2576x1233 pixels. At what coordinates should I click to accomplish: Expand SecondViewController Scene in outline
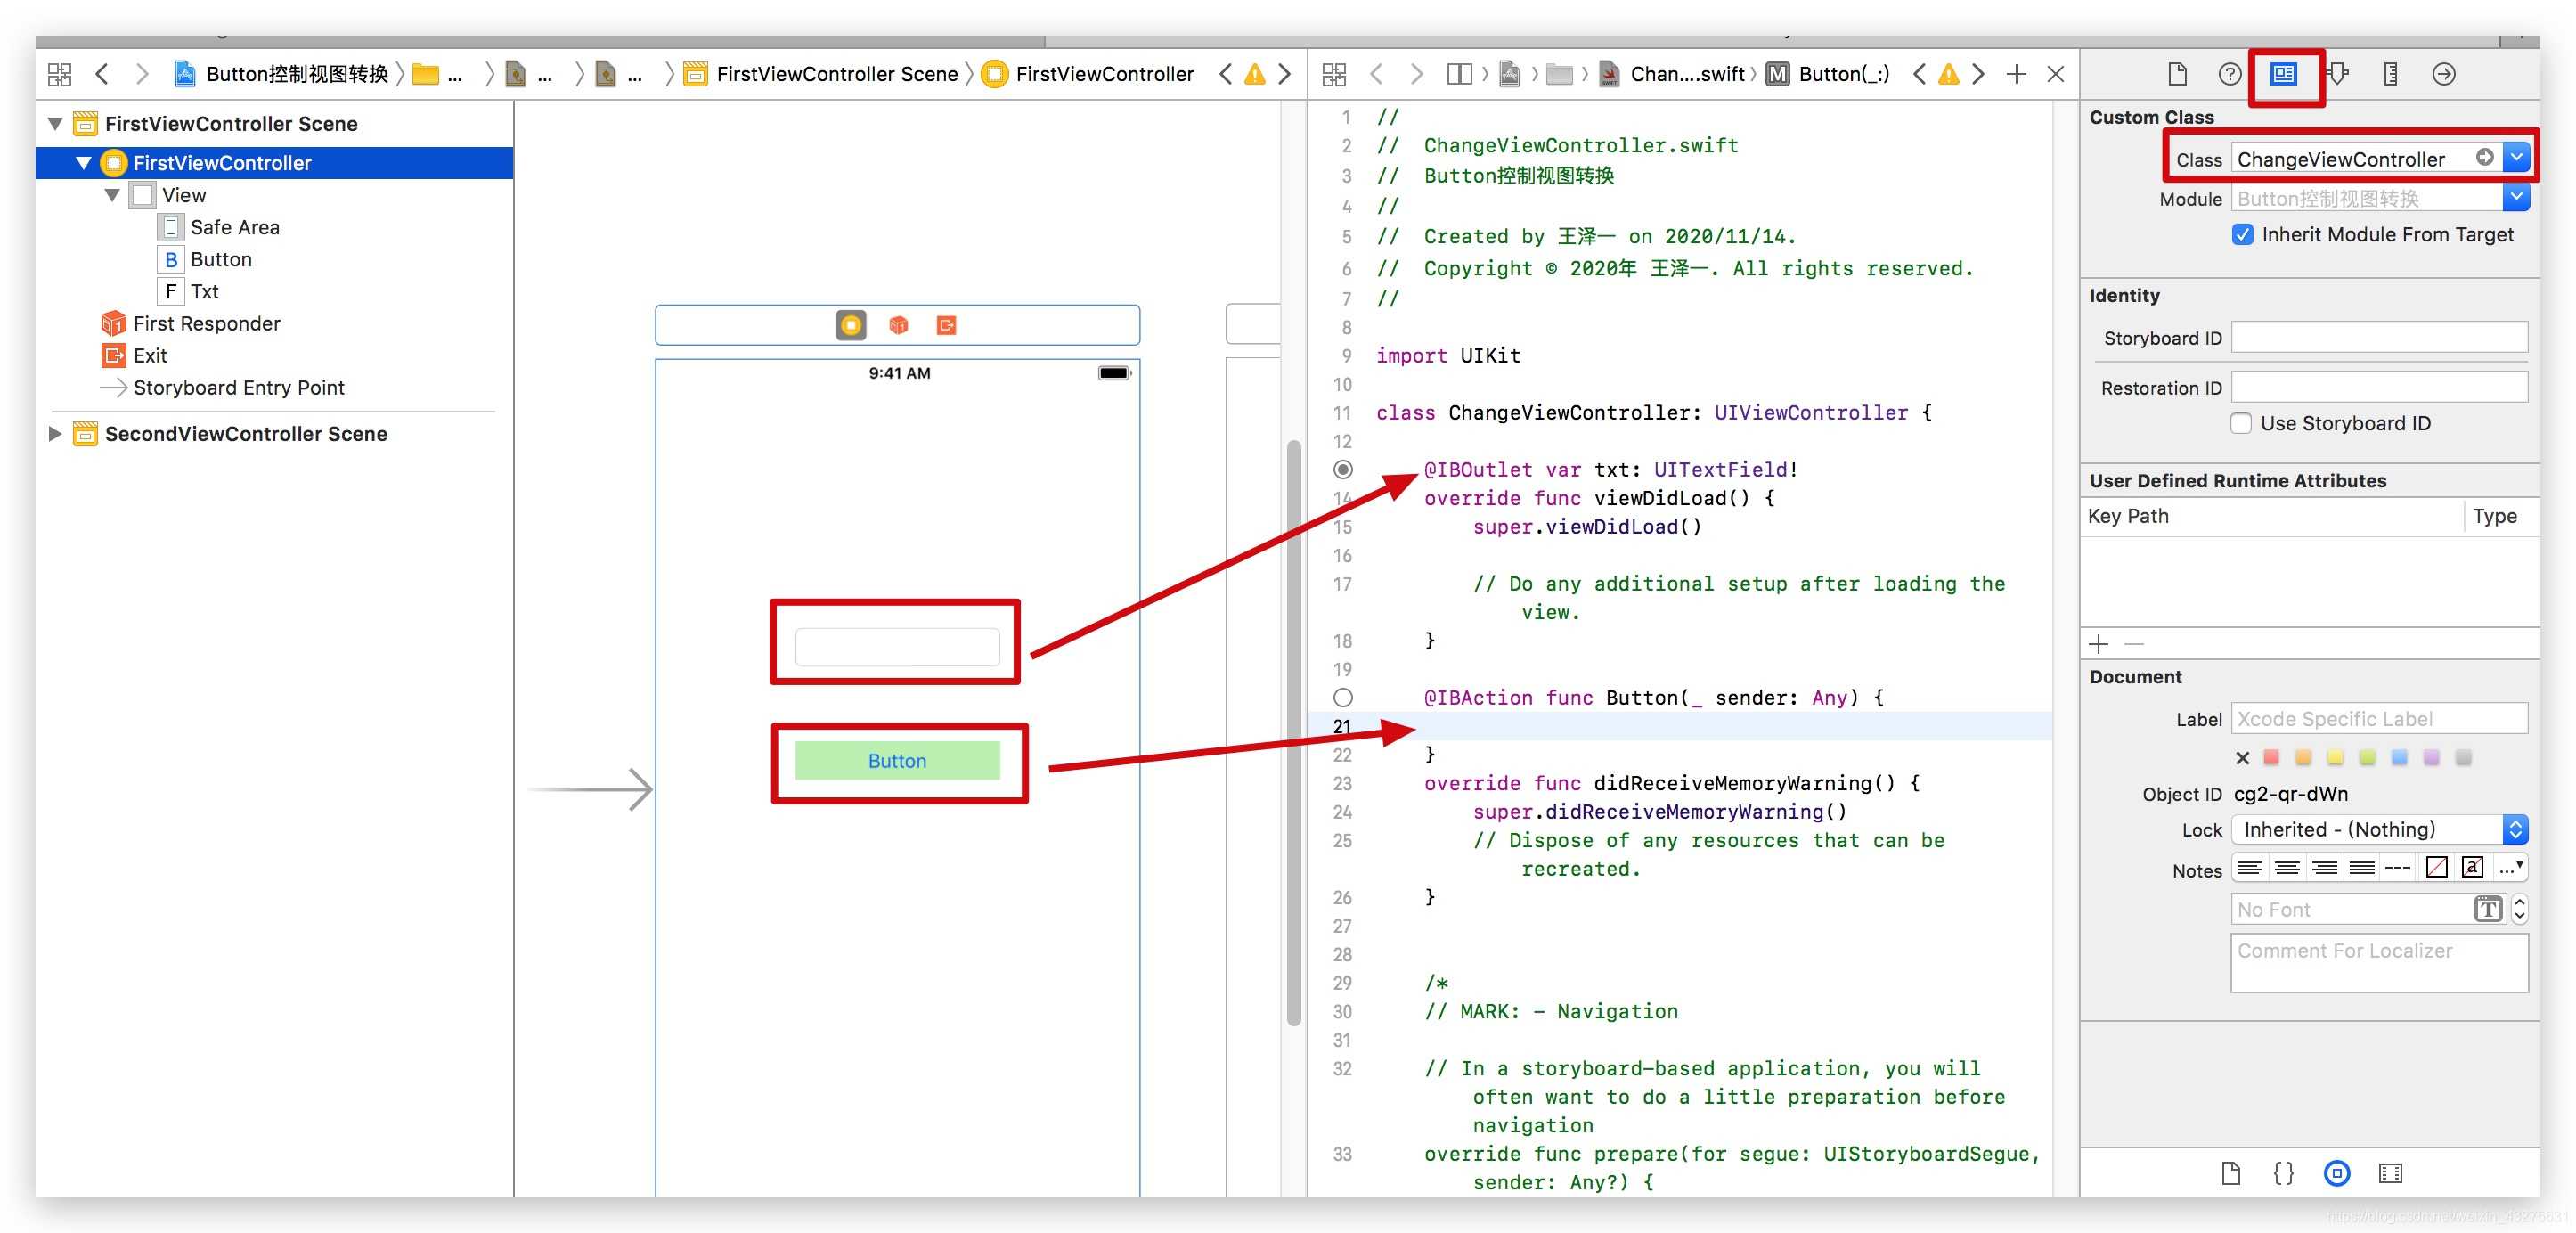pyautogui.click(x=56, y=433)
